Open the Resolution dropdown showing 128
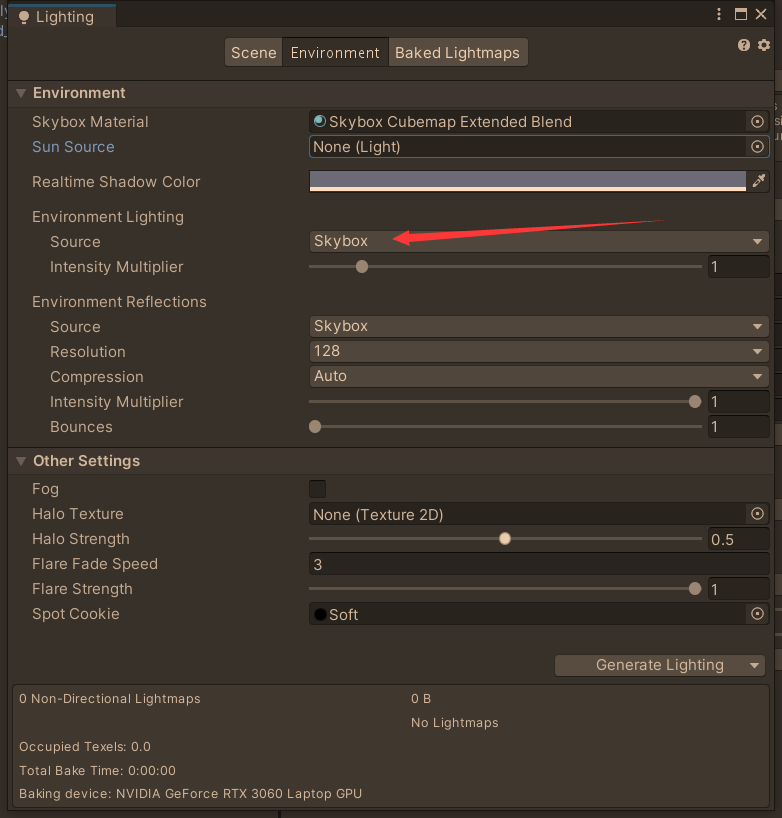The height and width of the screenshot is (818, 782). click(x=540, y=350)
